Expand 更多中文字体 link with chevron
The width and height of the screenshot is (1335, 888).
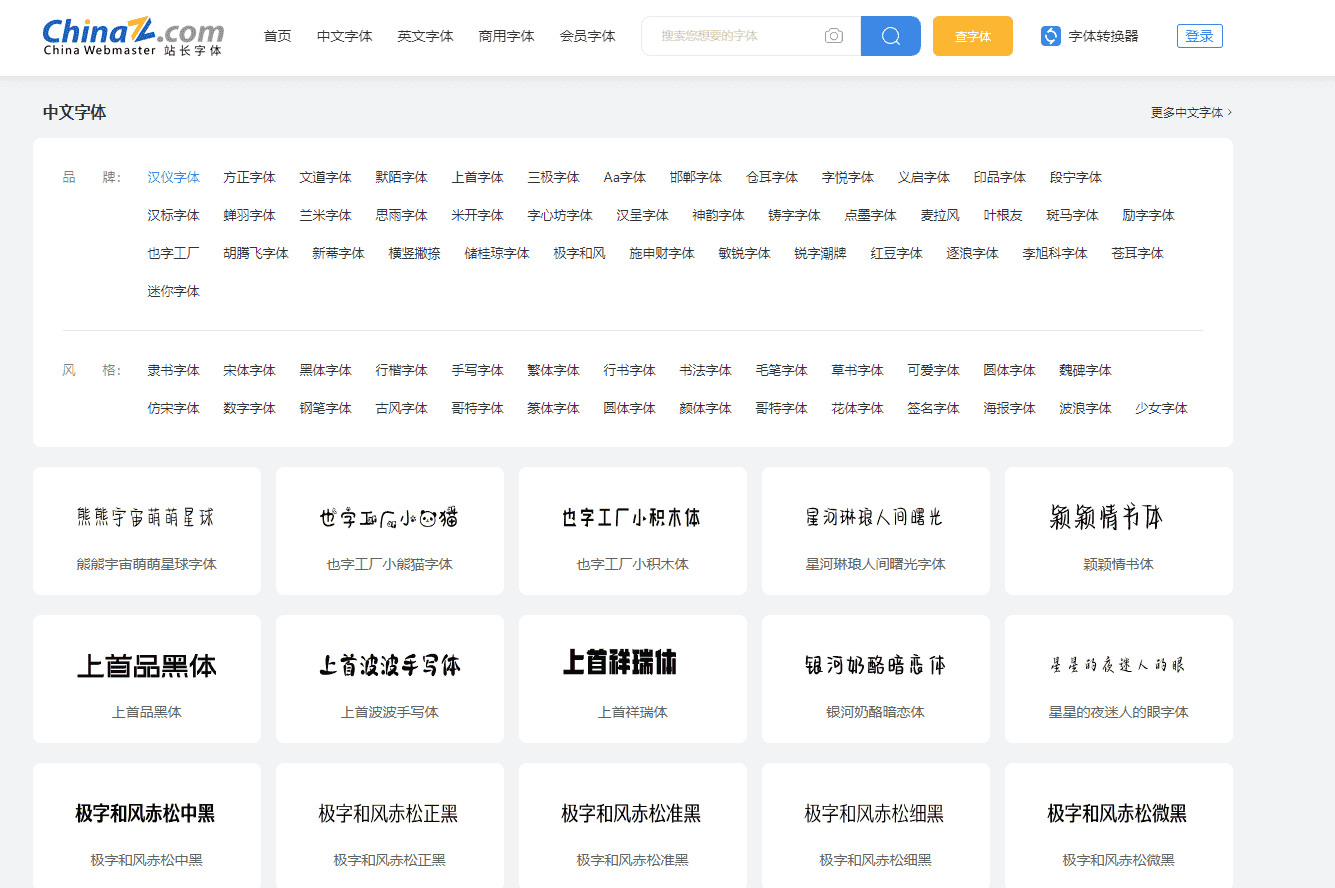(1191, 113)
